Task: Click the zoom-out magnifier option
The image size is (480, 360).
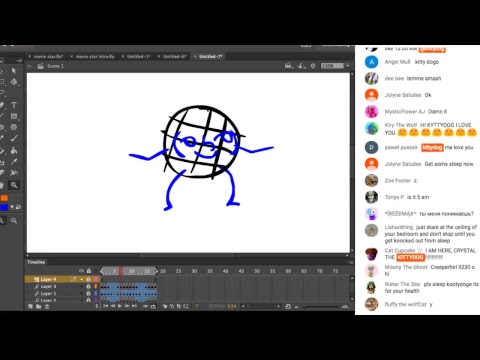Action: click(x=14, y=220)
